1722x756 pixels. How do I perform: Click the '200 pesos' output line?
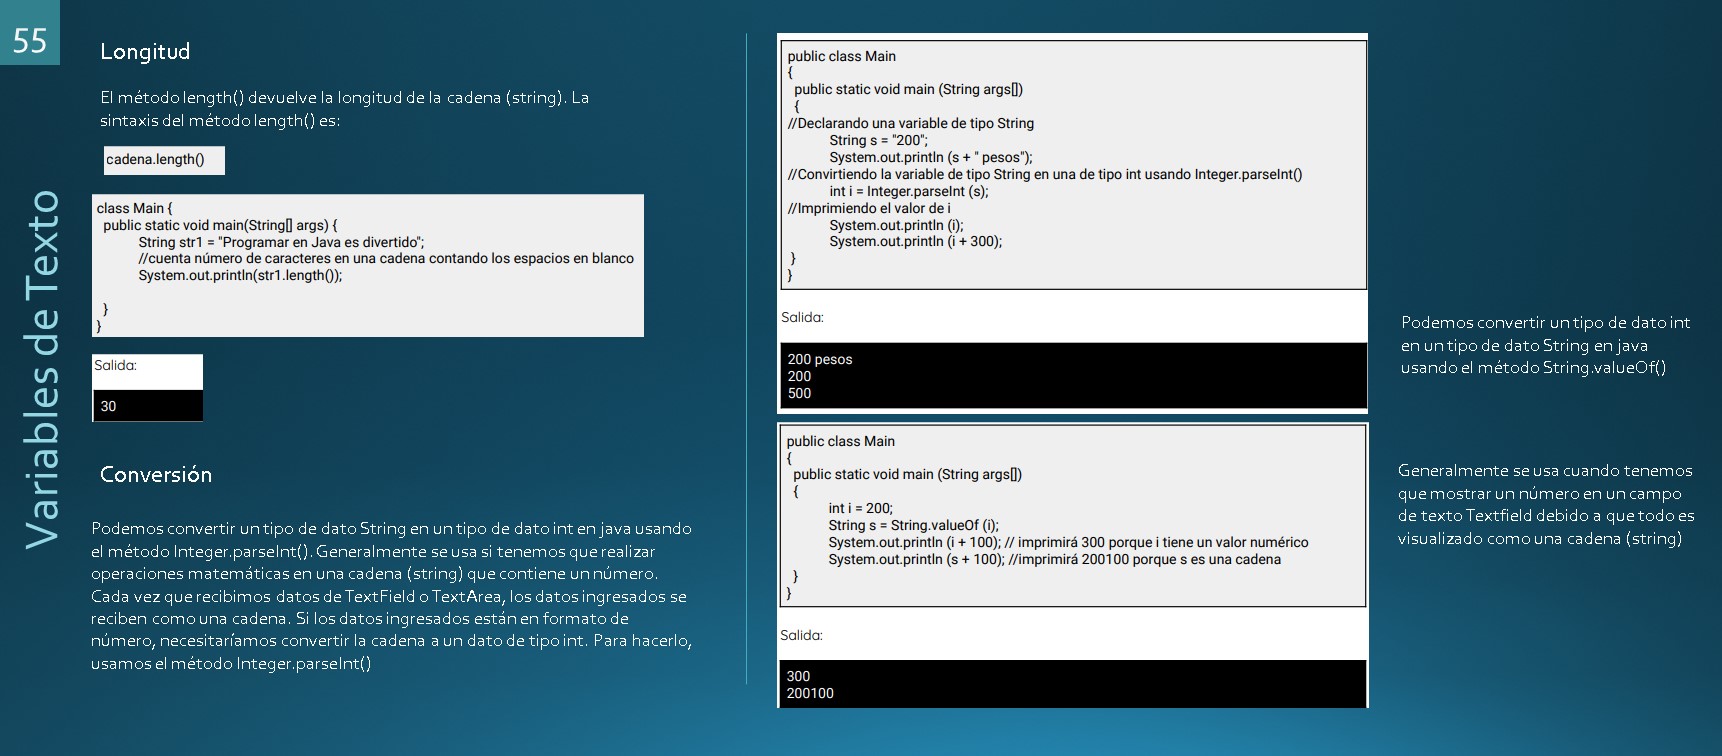coord(820,359)
